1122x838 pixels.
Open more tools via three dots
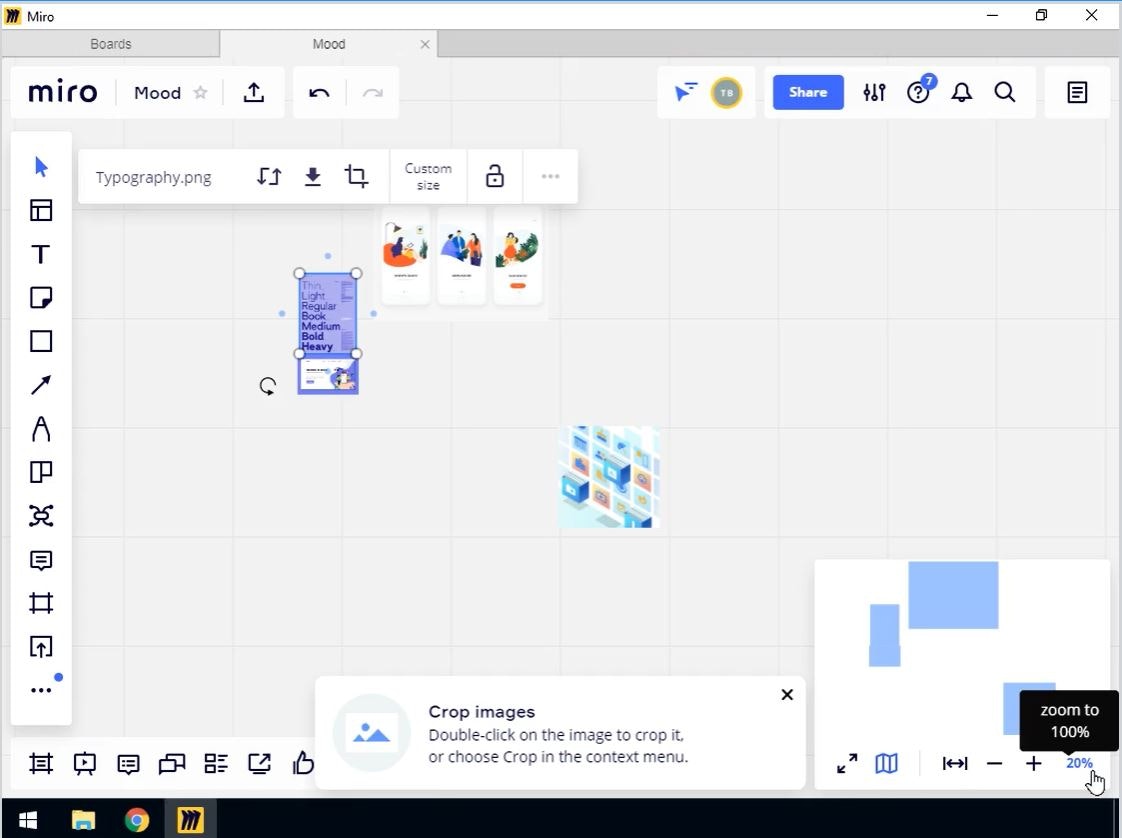tap(41, 690)
